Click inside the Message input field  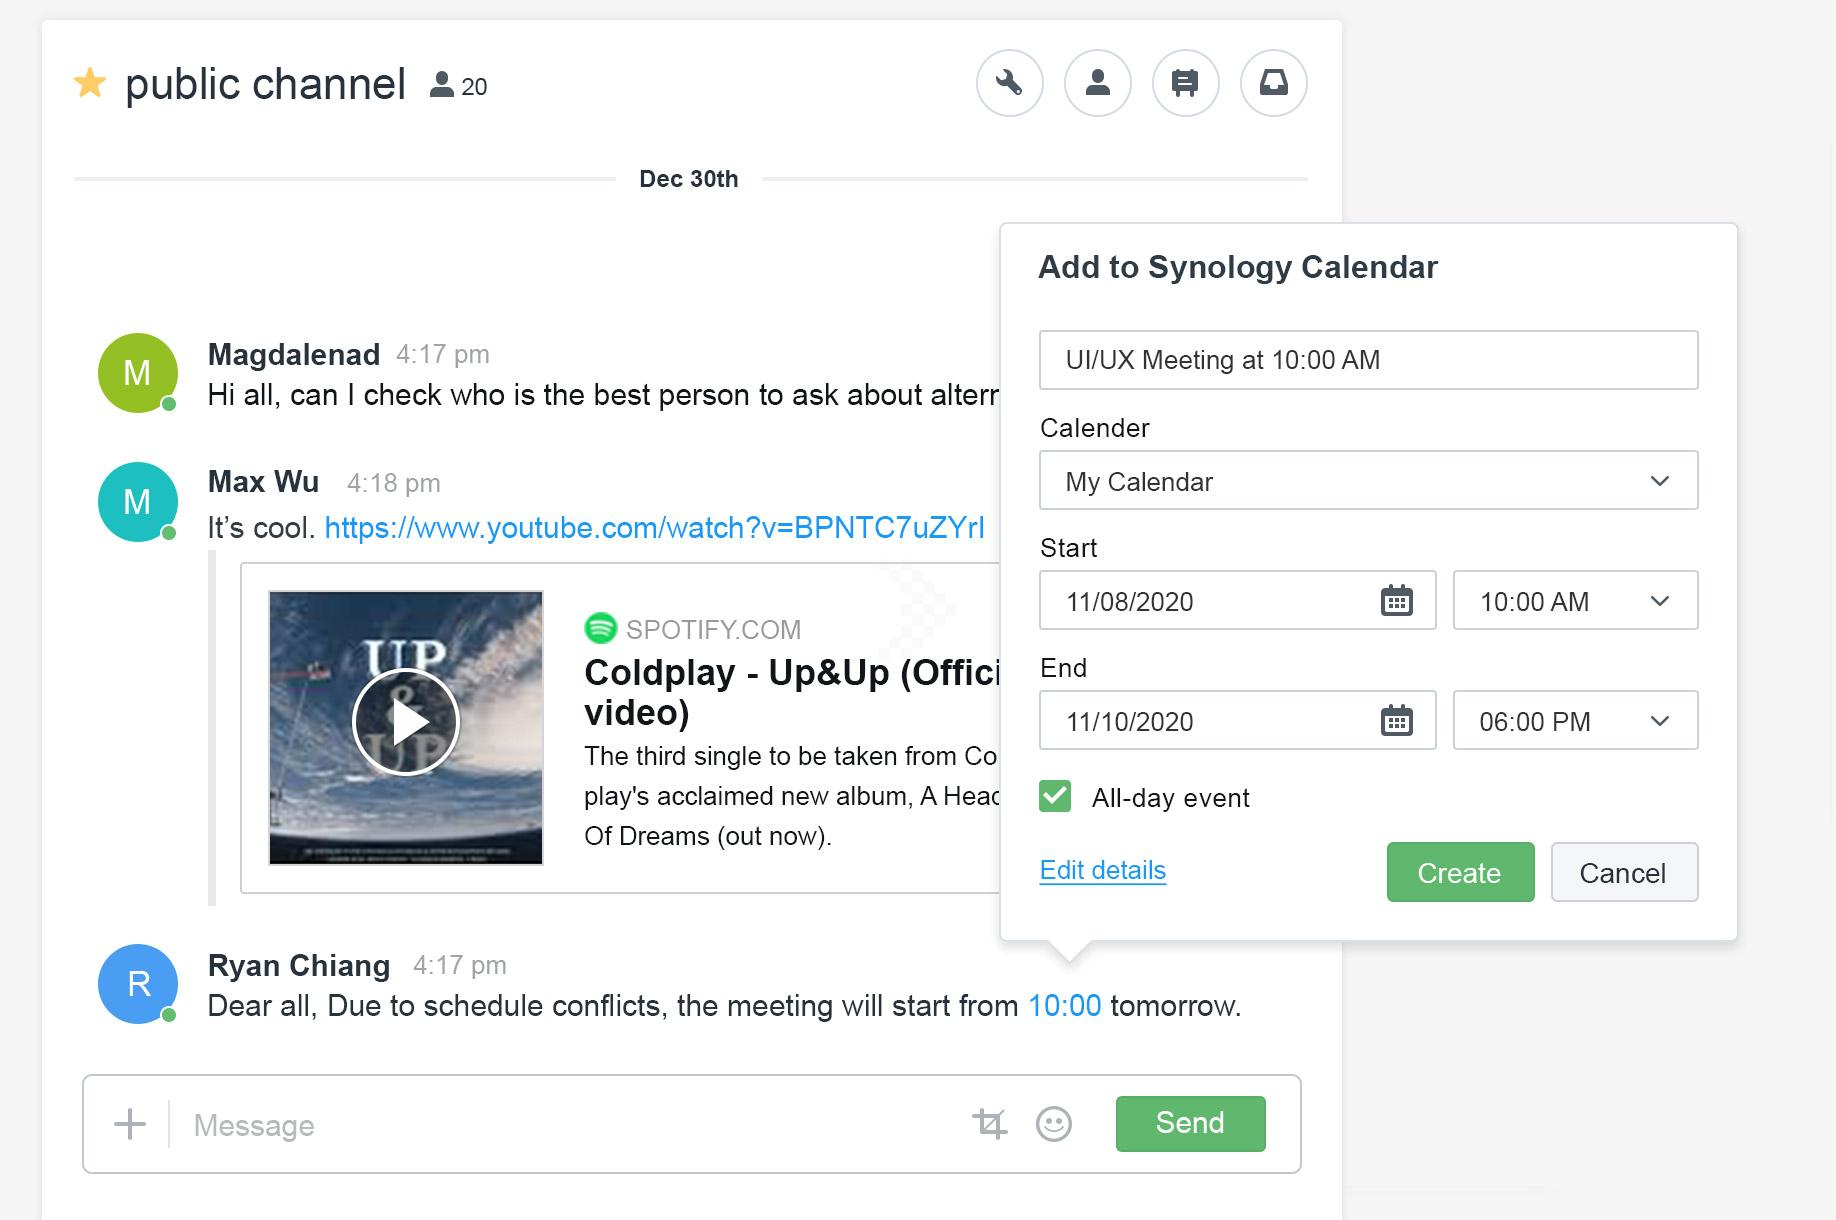click(x=500, y=1124)
